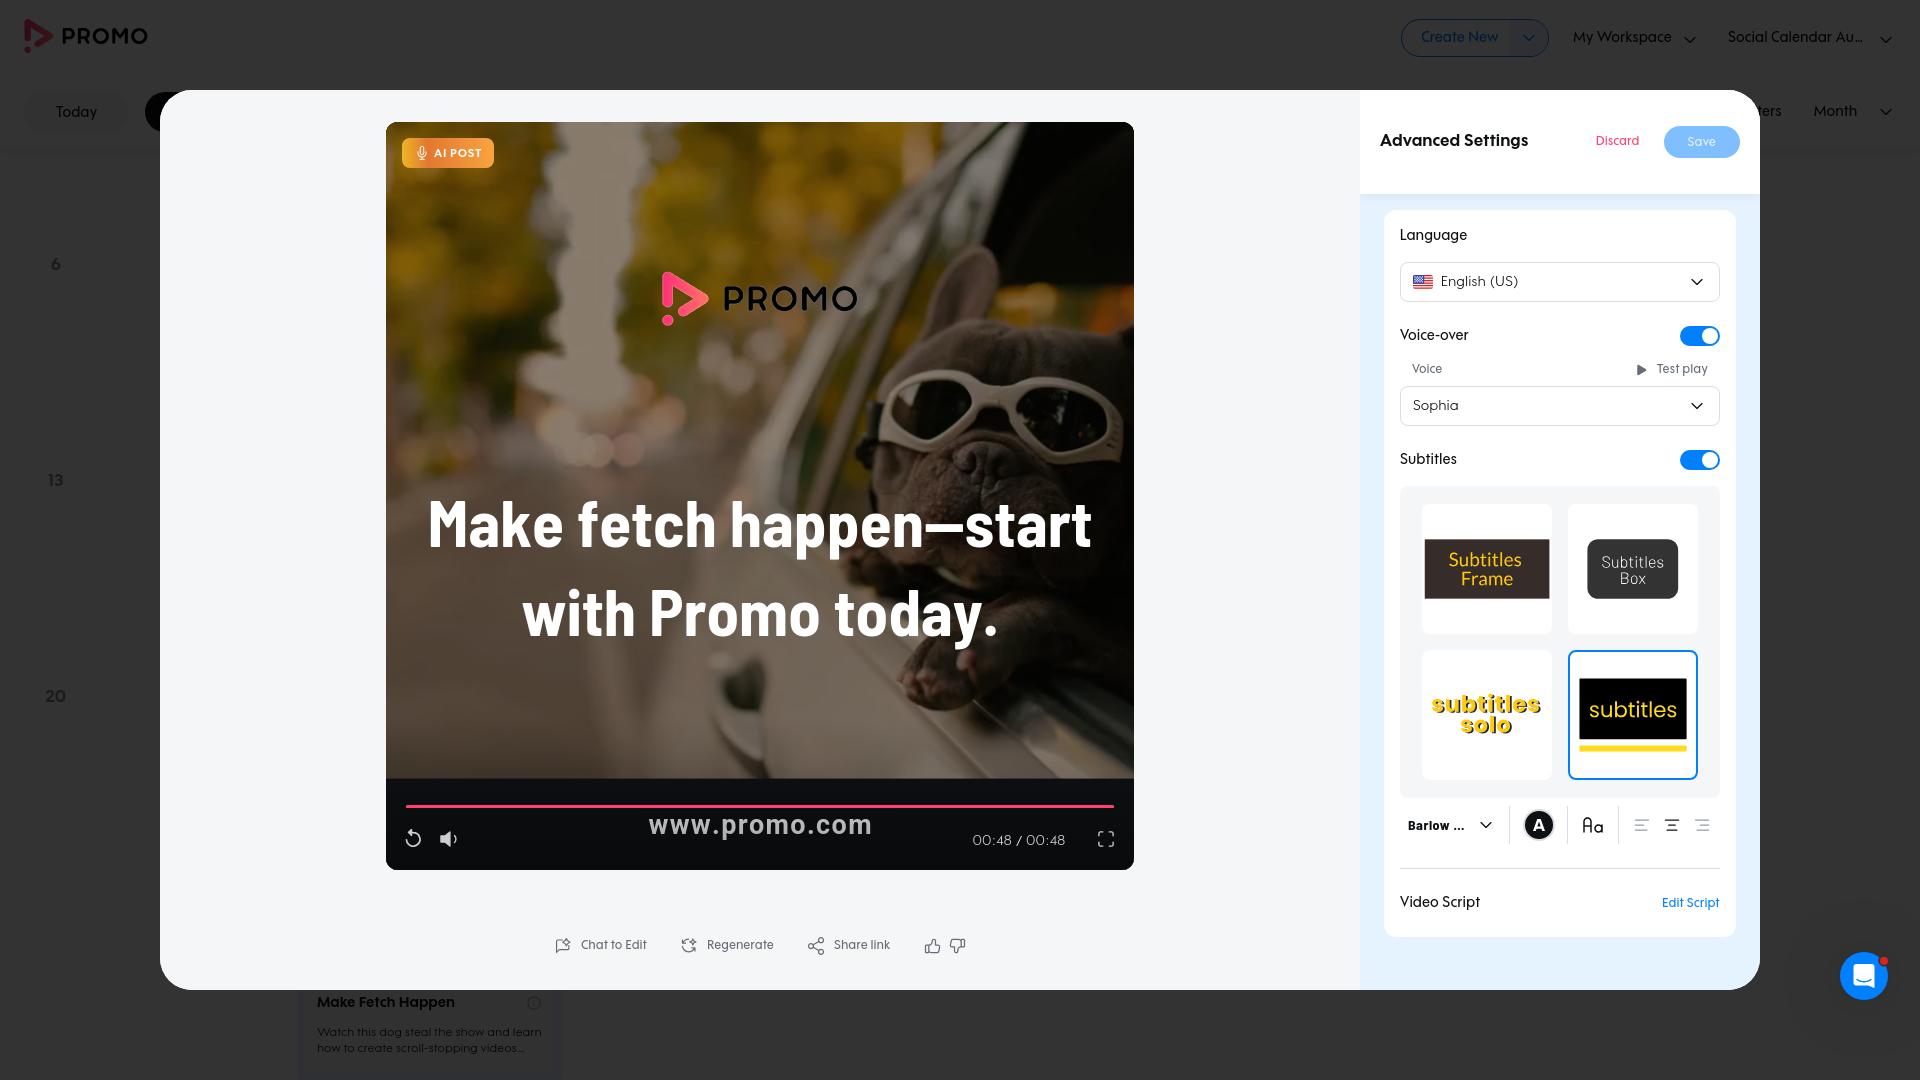Select the Subtitles Frame style
This screenshot has width=1920, height=1080.
1486,569
